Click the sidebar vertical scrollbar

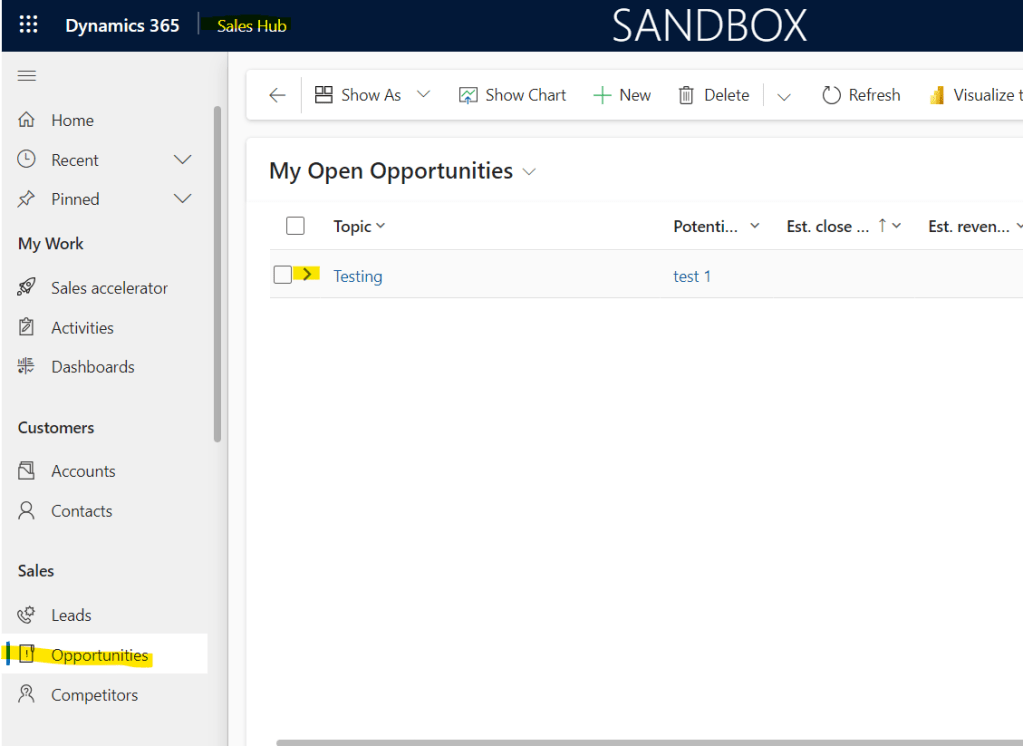[x=218, y=275]
